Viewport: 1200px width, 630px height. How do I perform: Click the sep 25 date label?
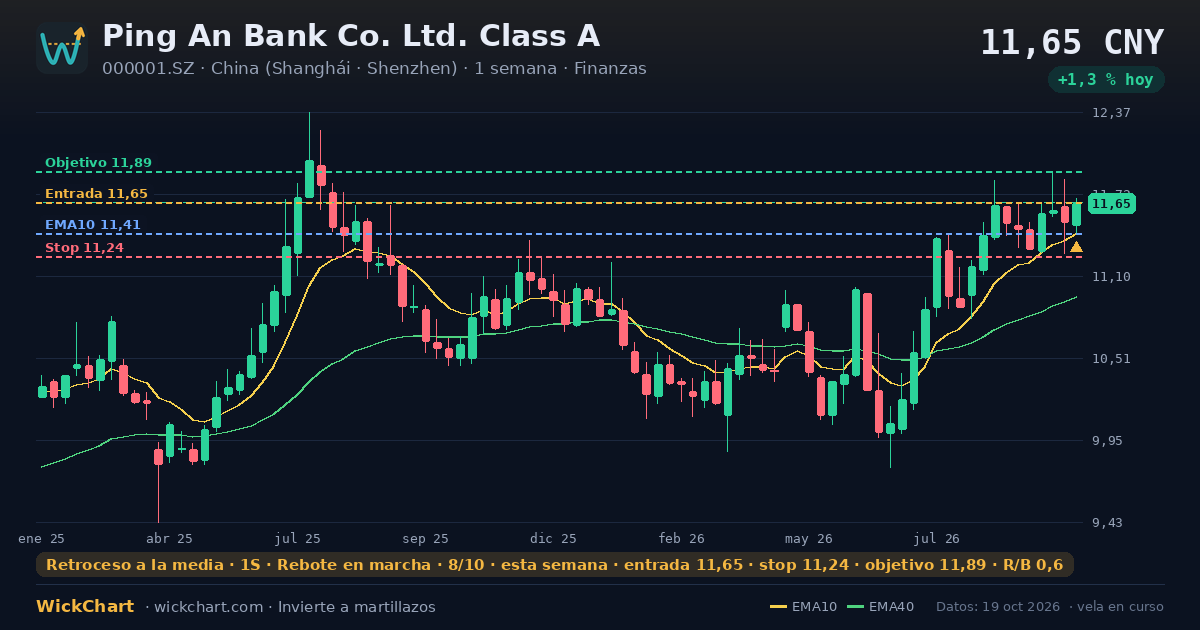(x=425, y=538)
